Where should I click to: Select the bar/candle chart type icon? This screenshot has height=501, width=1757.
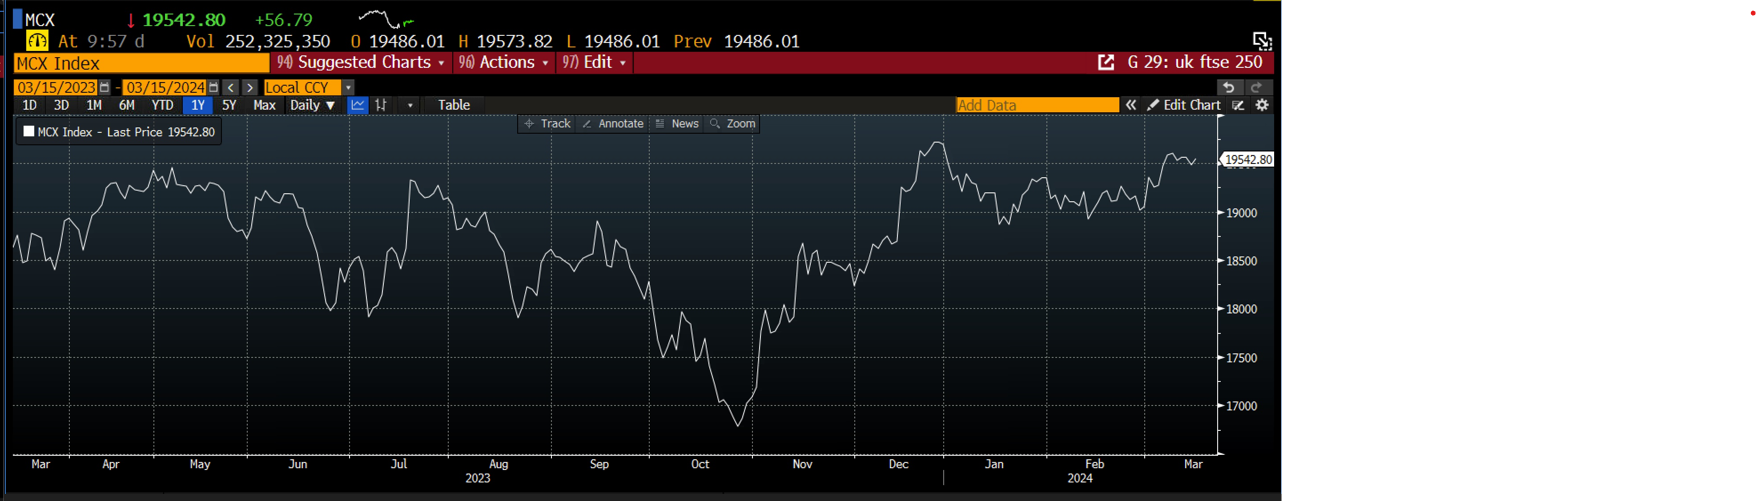tap(381, 105)
